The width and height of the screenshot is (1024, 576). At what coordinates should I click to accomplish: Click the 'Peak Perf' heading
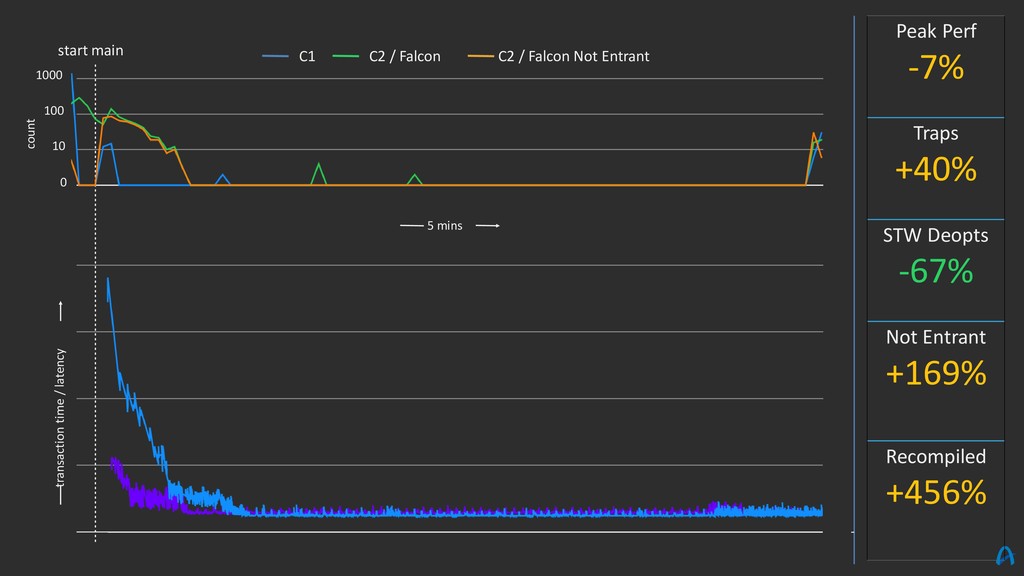[x=936, y=31]
